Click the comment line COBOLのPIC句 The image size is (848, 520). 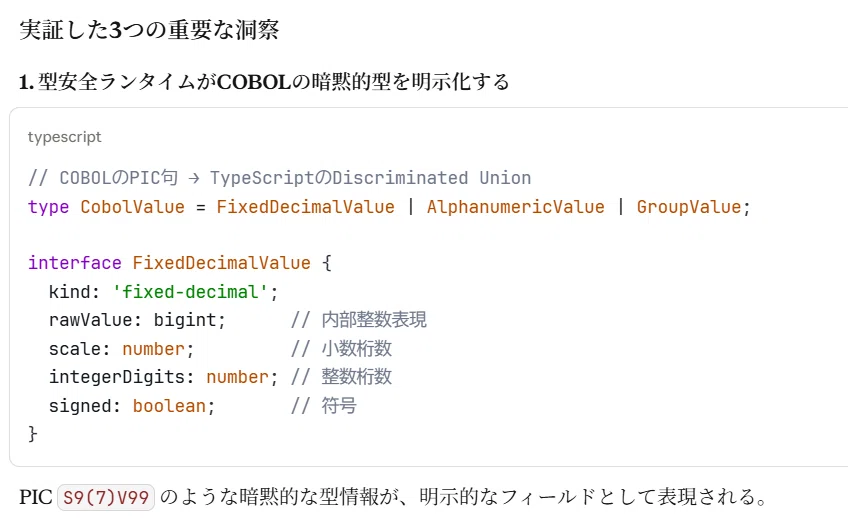280,178
